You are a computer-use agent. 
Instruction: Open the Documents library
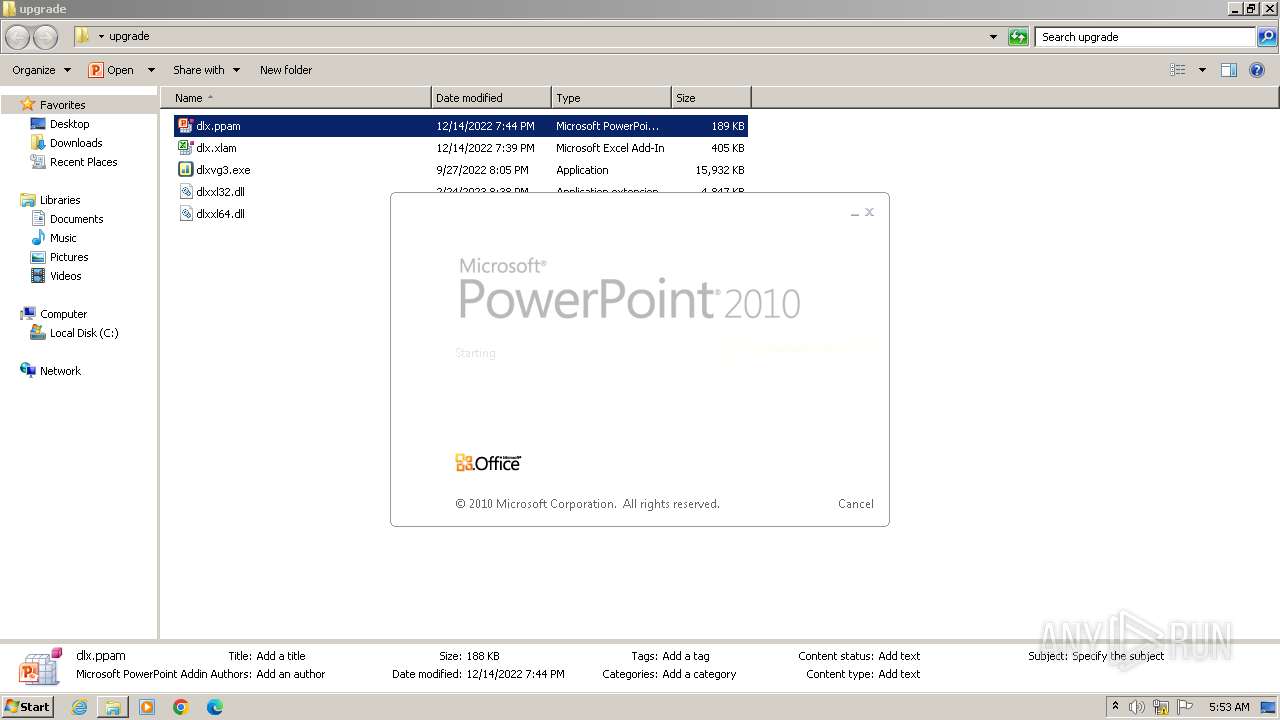pos(76,219)
